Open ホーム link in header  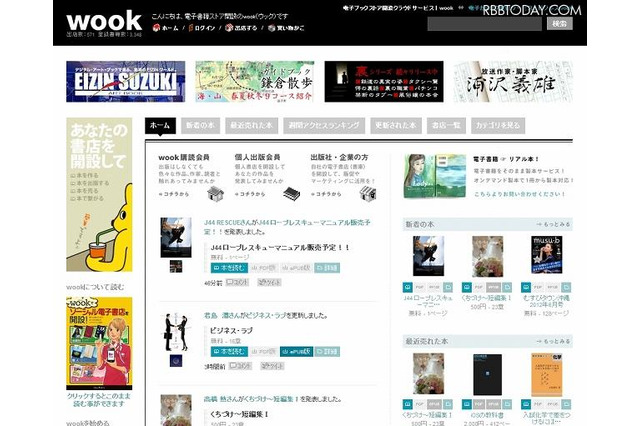pos(165,28)
